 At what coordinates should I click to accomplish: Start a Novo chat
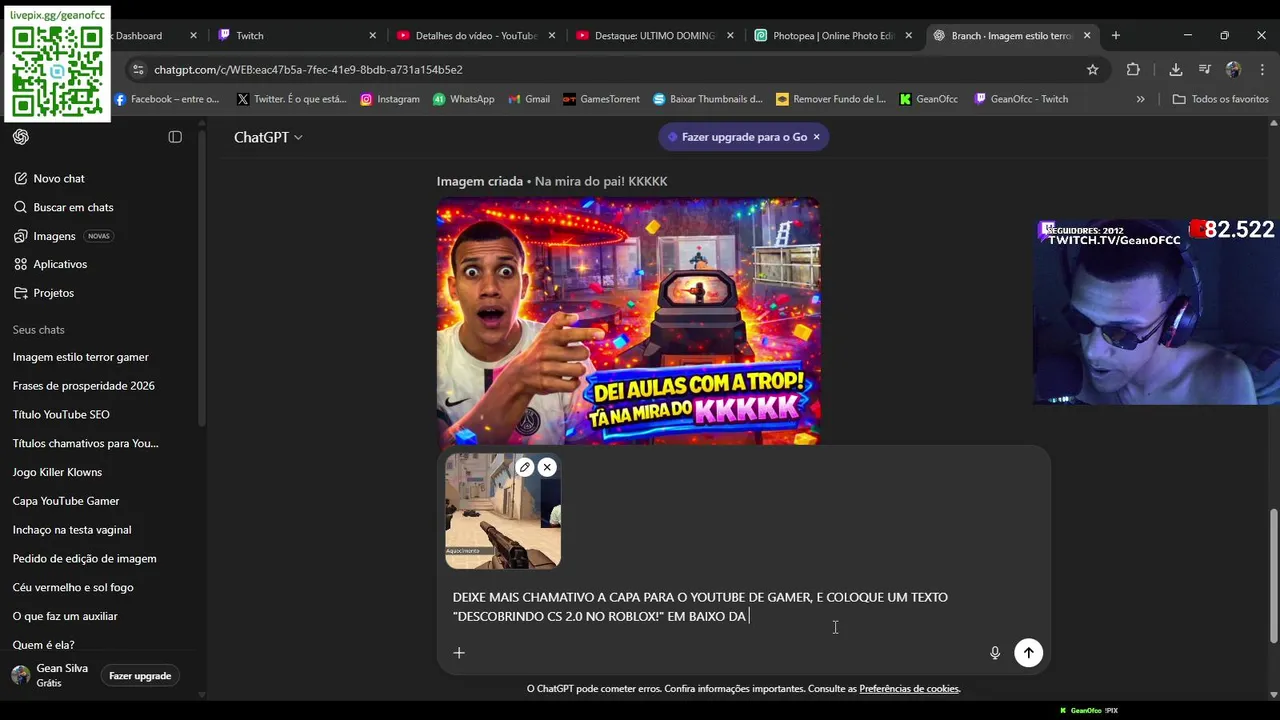tap(59, 178)
